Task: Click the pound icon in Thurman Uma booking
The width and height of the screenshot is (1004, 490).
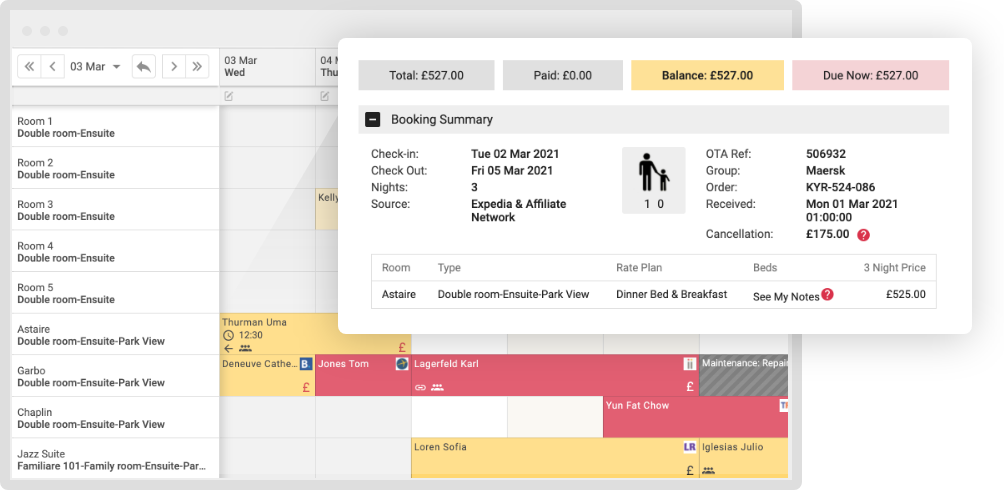Action: (x=402, y=348)
